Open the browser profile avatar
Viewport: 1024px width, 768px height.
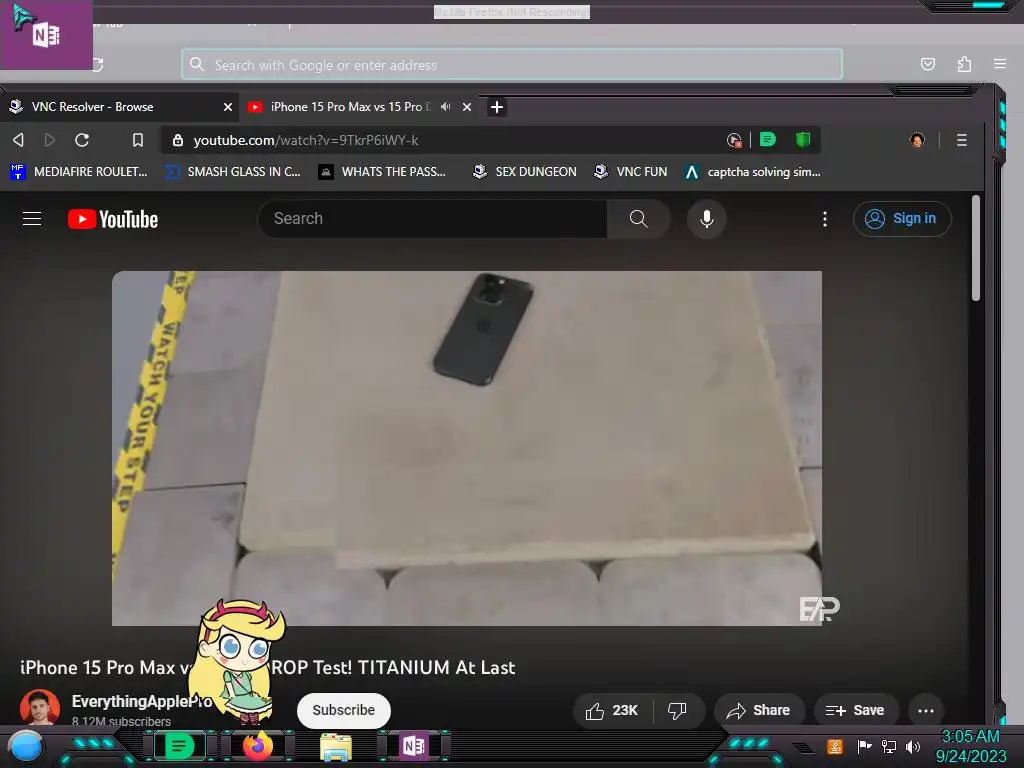tap(917, 140)
